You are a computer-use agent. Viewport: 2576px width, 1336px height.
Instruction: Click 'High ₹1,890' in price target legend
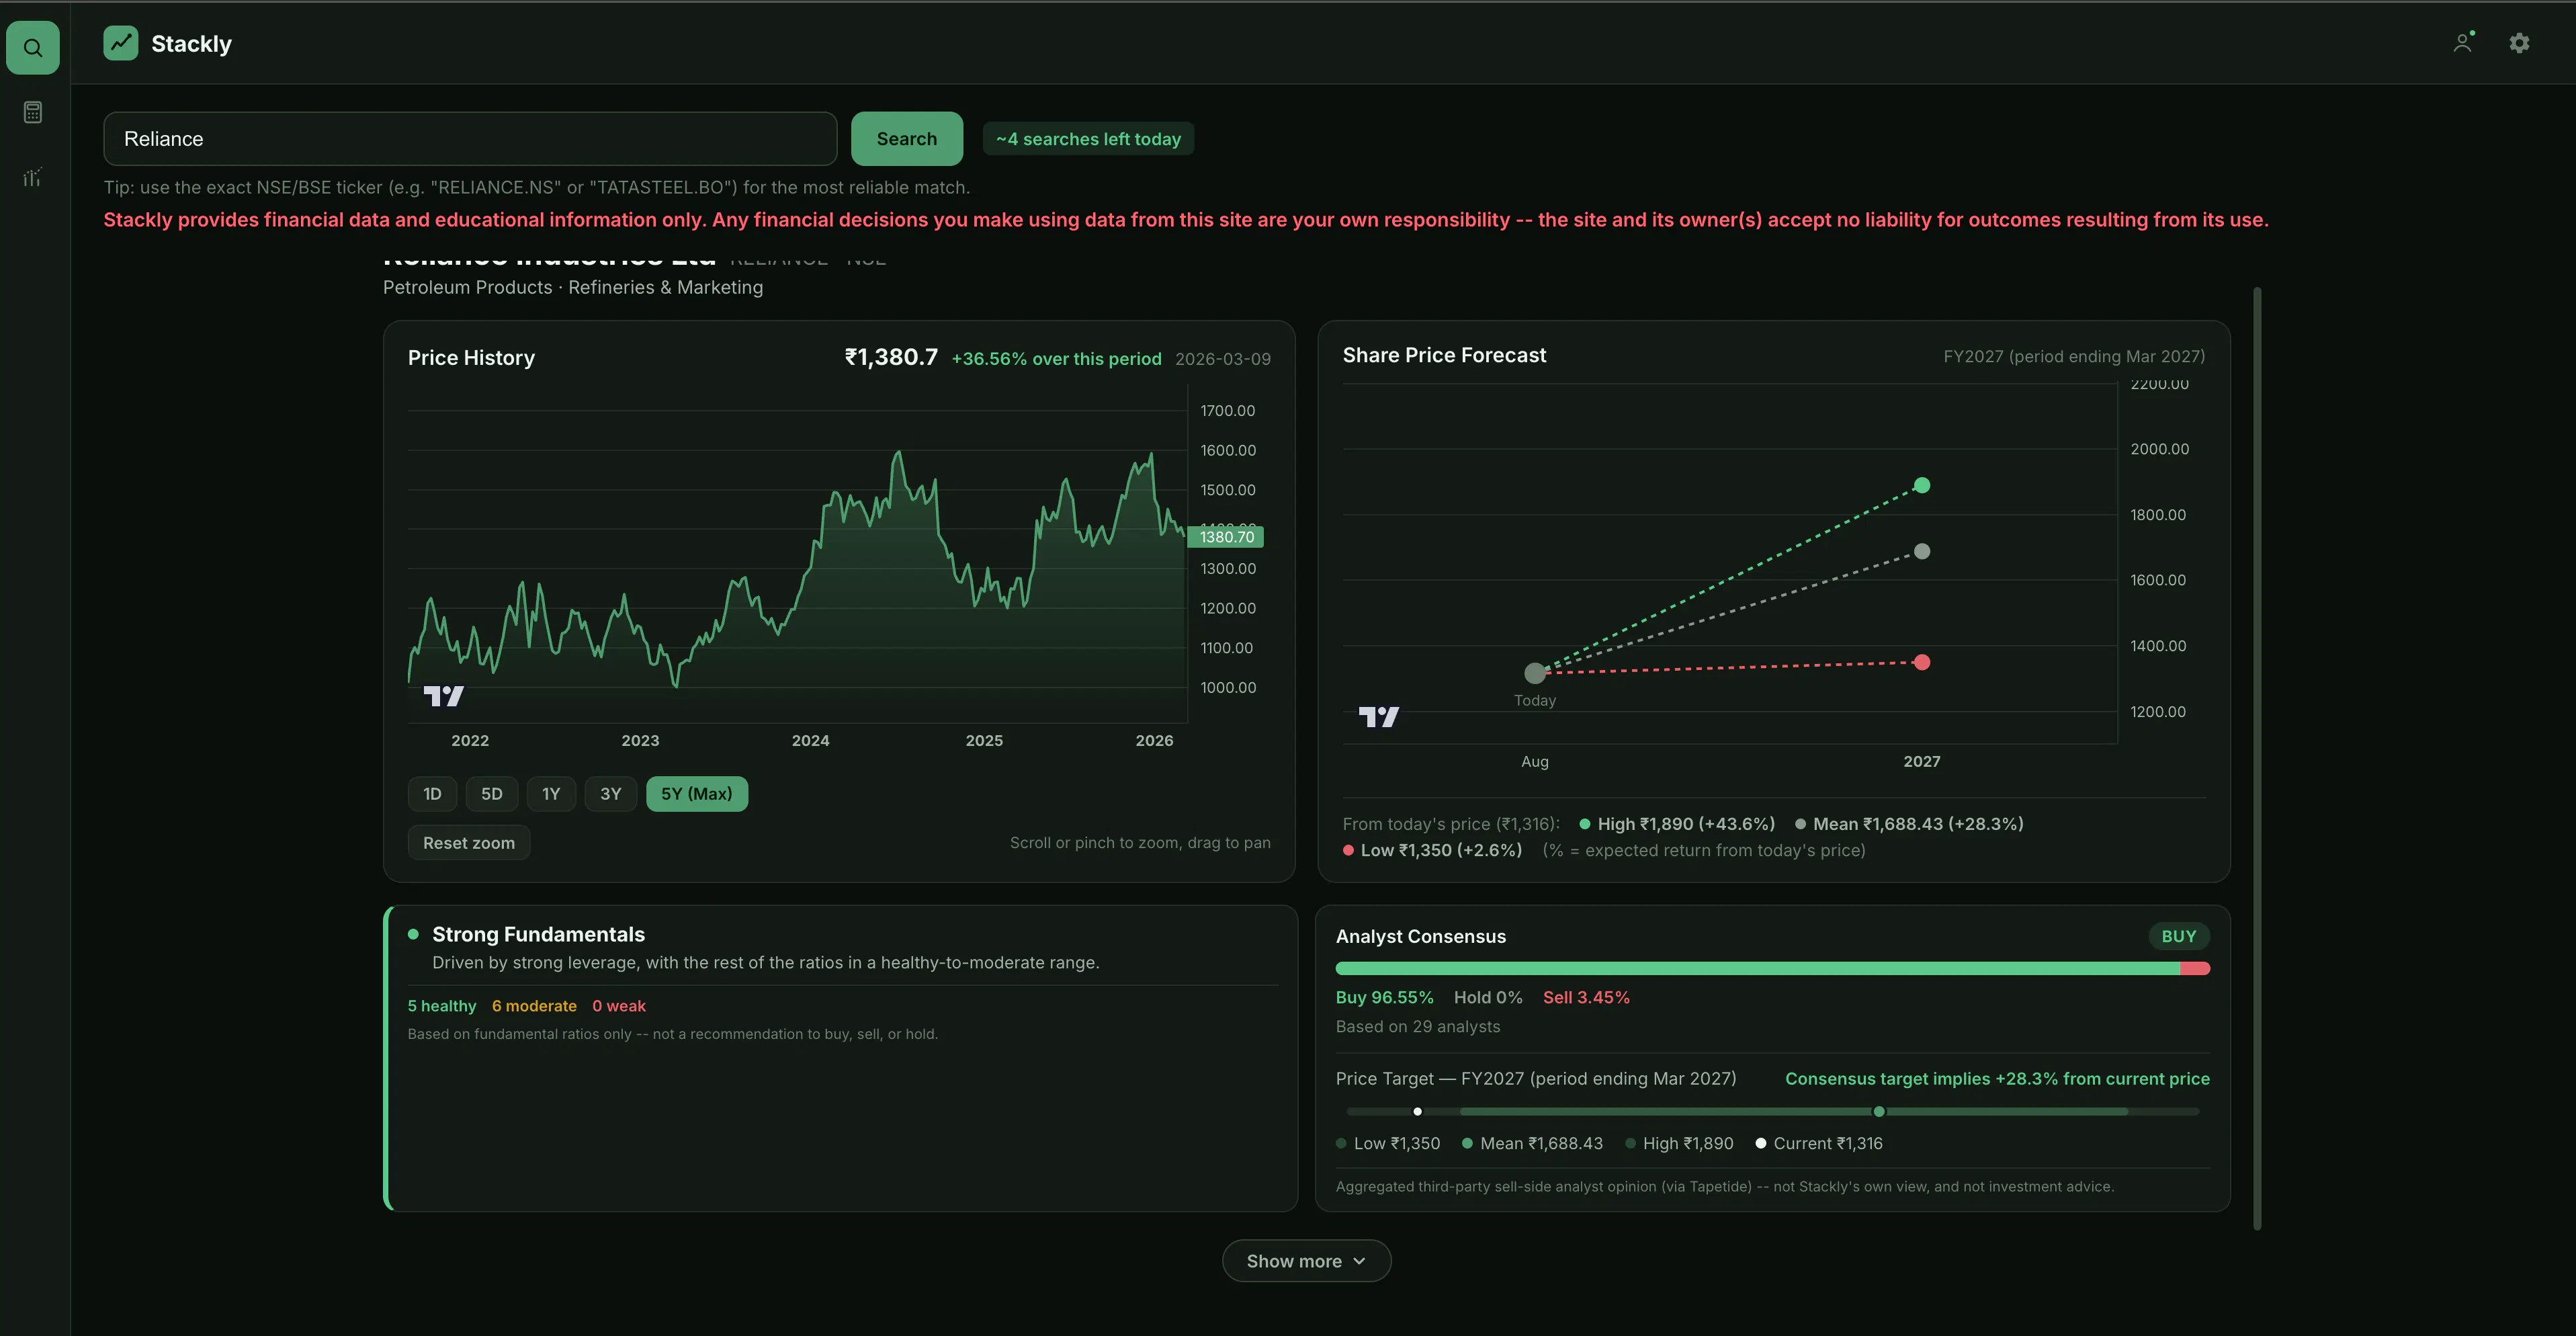(1679, 1143)
